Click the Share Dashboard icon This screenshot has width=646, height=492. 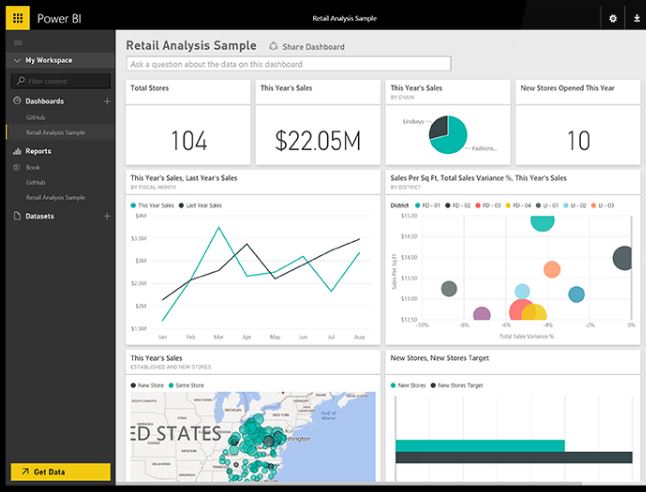click(274, 46)
